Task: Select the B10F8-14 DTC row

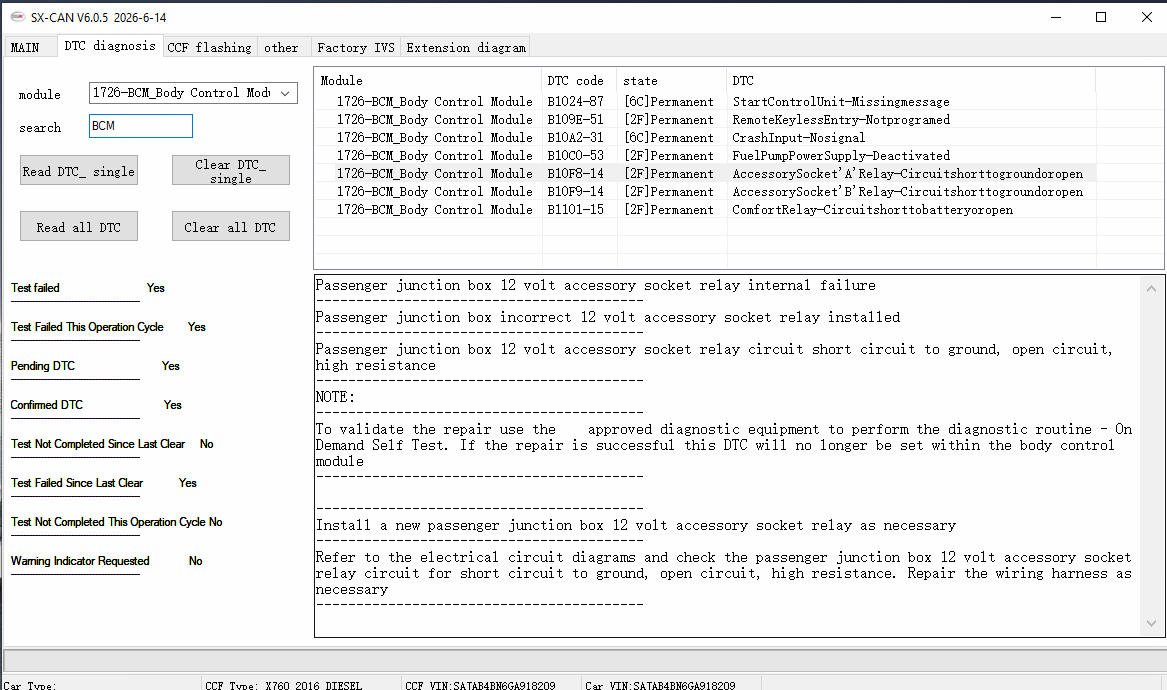Action: pyautogui.click(x=705, y=173)
